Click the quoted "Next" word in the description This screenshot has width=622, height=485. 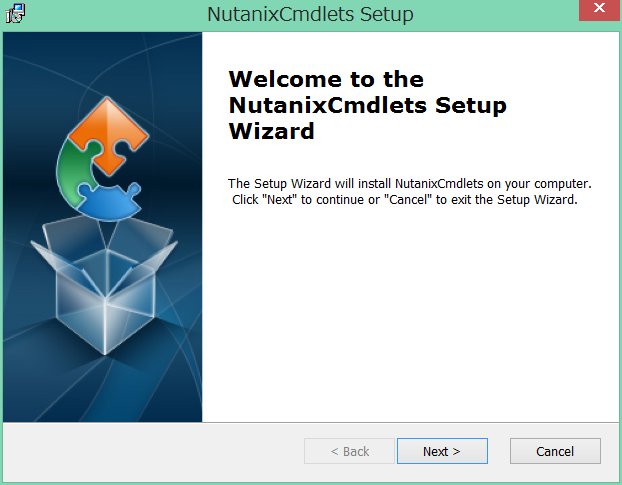coord(279,199)
